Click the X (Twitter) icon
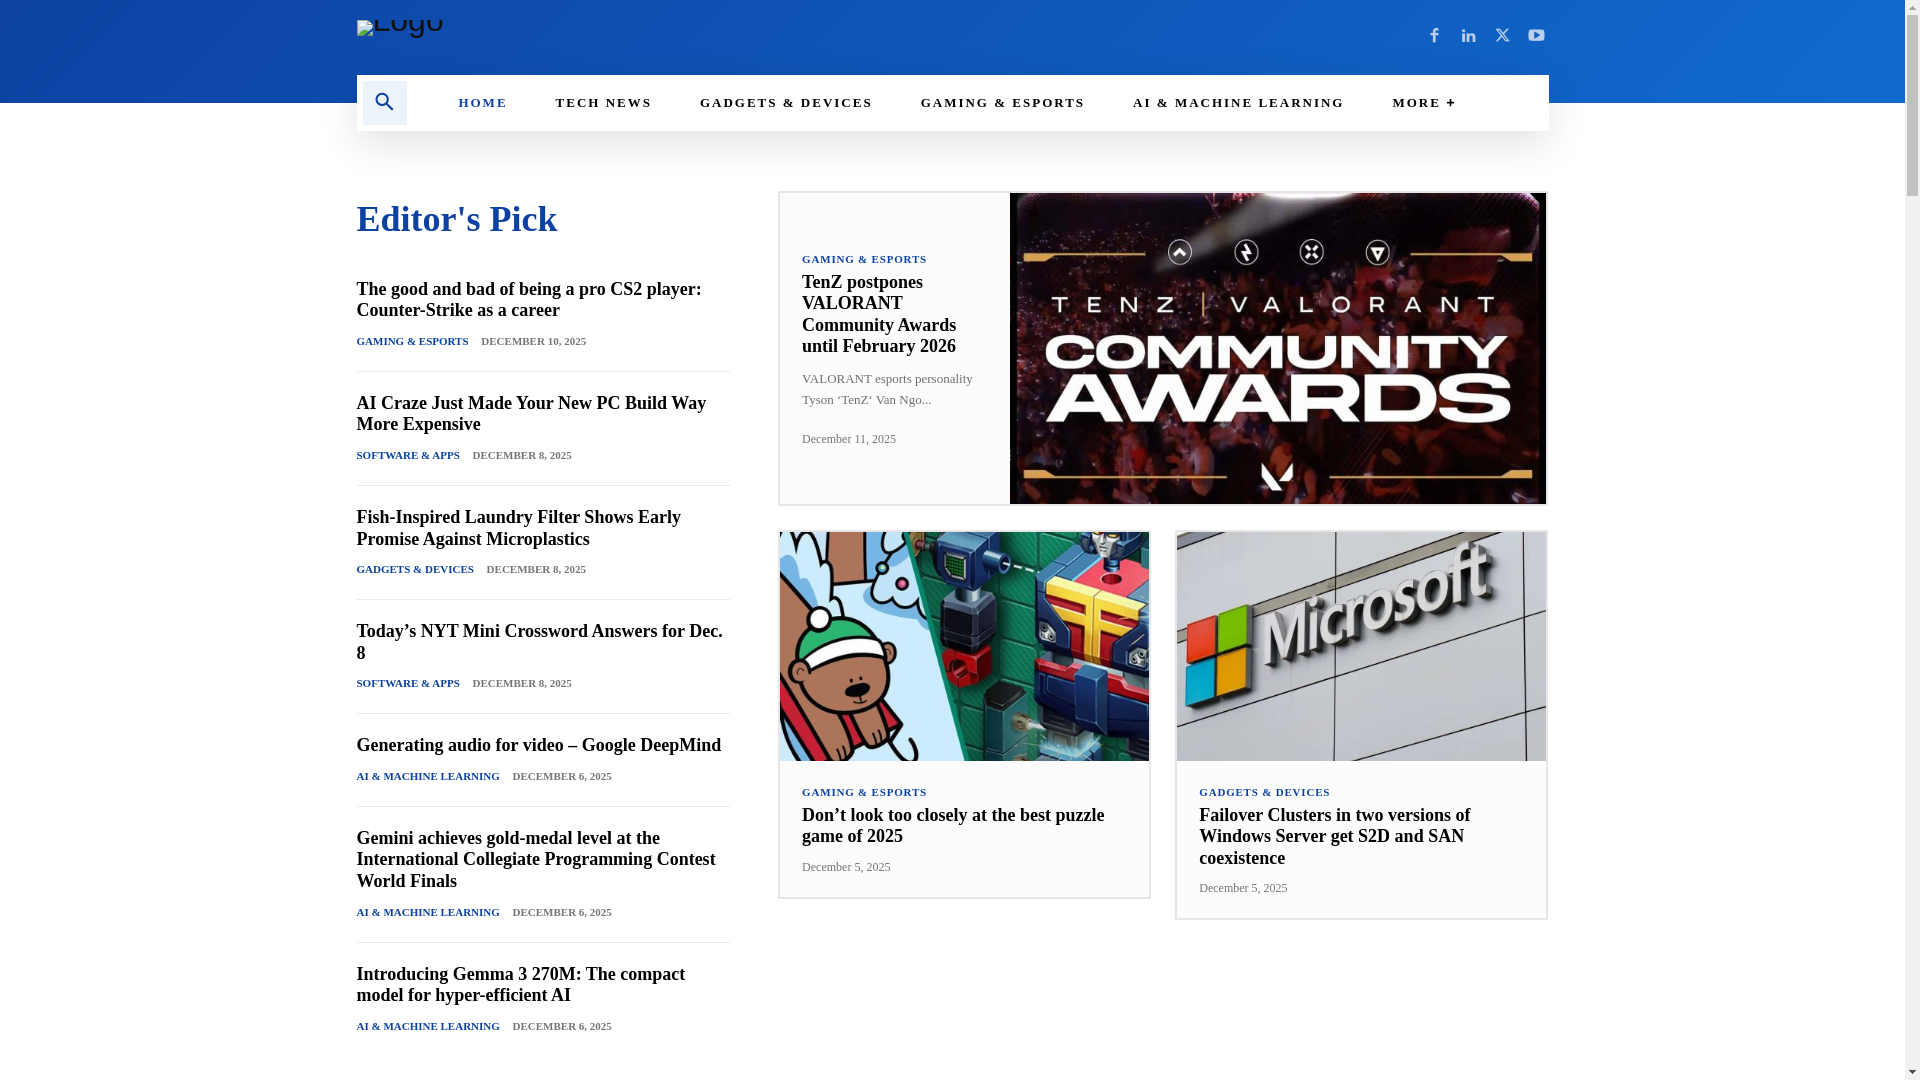This screenshot has height=1080, width=1920. (x=1502, y=35)
